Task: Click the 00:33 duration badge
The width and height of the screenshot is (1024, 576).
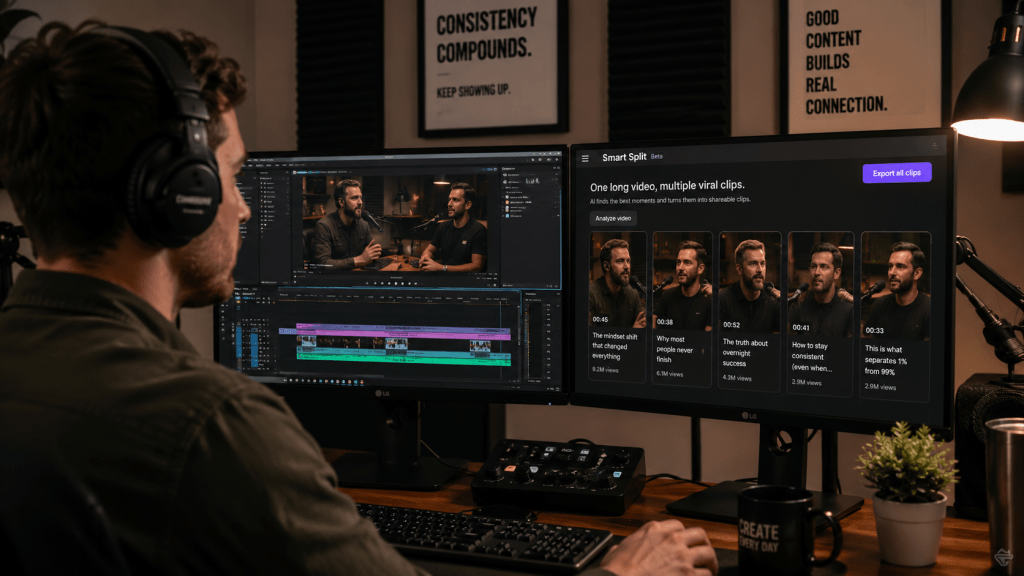Action: click(874, 330)
